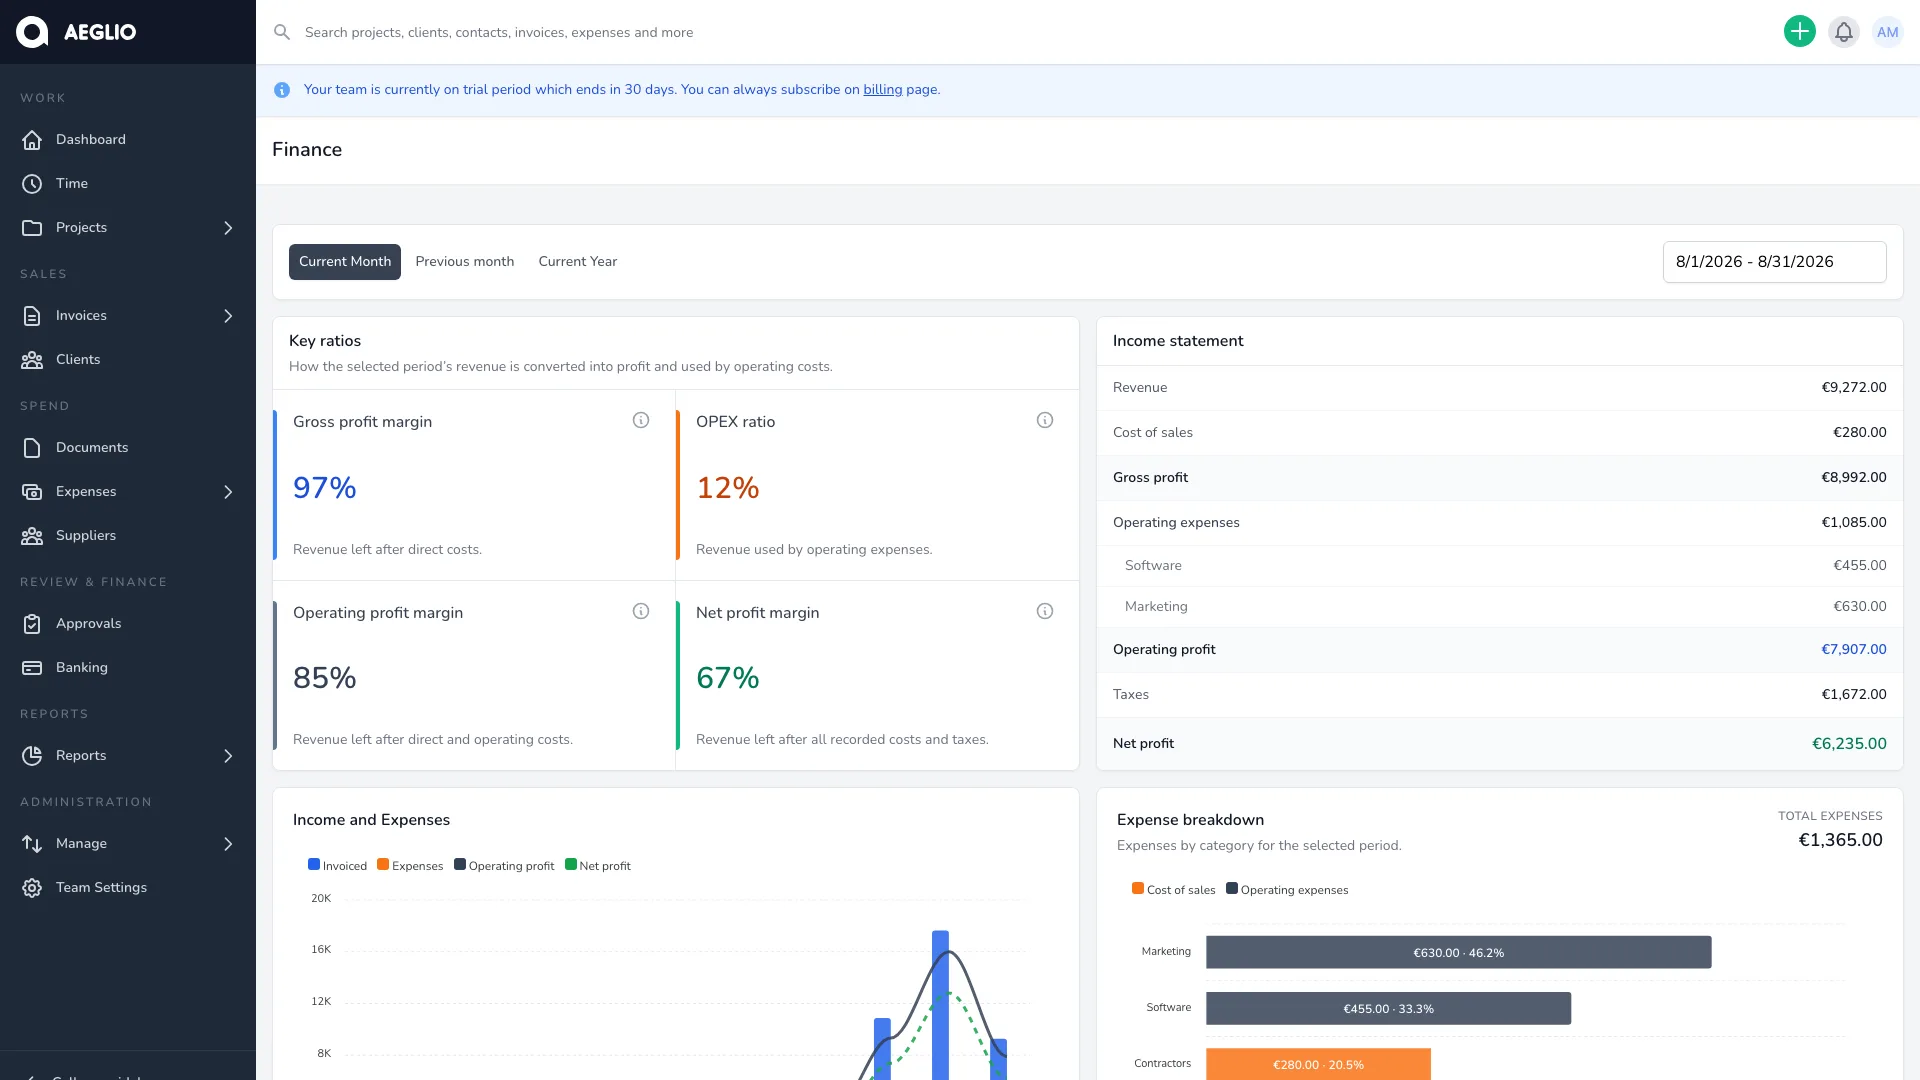The height and width of the screenshot is (1080, 1920).
Task: Click the Total Expenses €1,365.00 value
Action: click(1840, 841)
